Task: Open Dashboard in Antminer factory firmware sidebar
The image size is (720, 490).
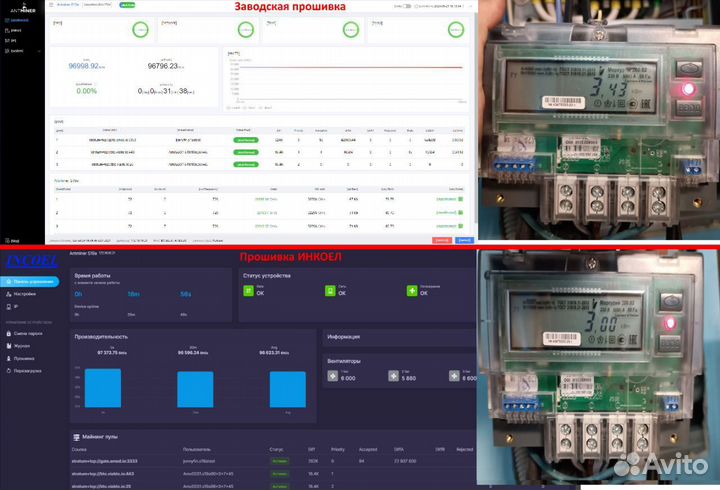Action: [x=17, y=20]
